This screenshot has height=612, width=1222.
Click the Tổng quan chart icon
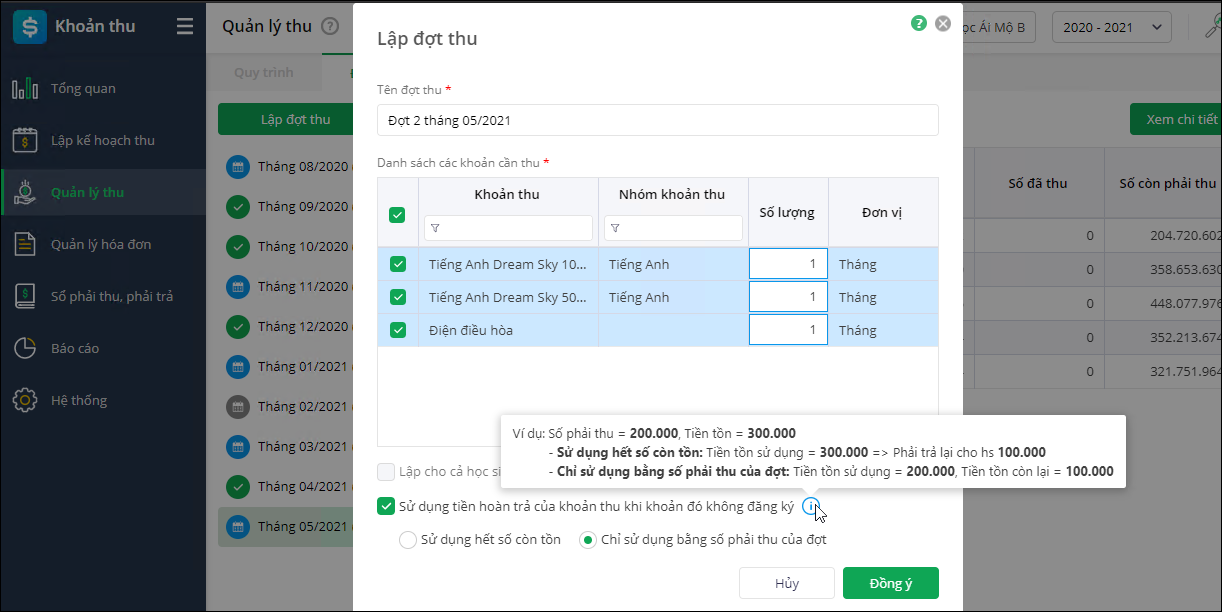tap(25, 89)
